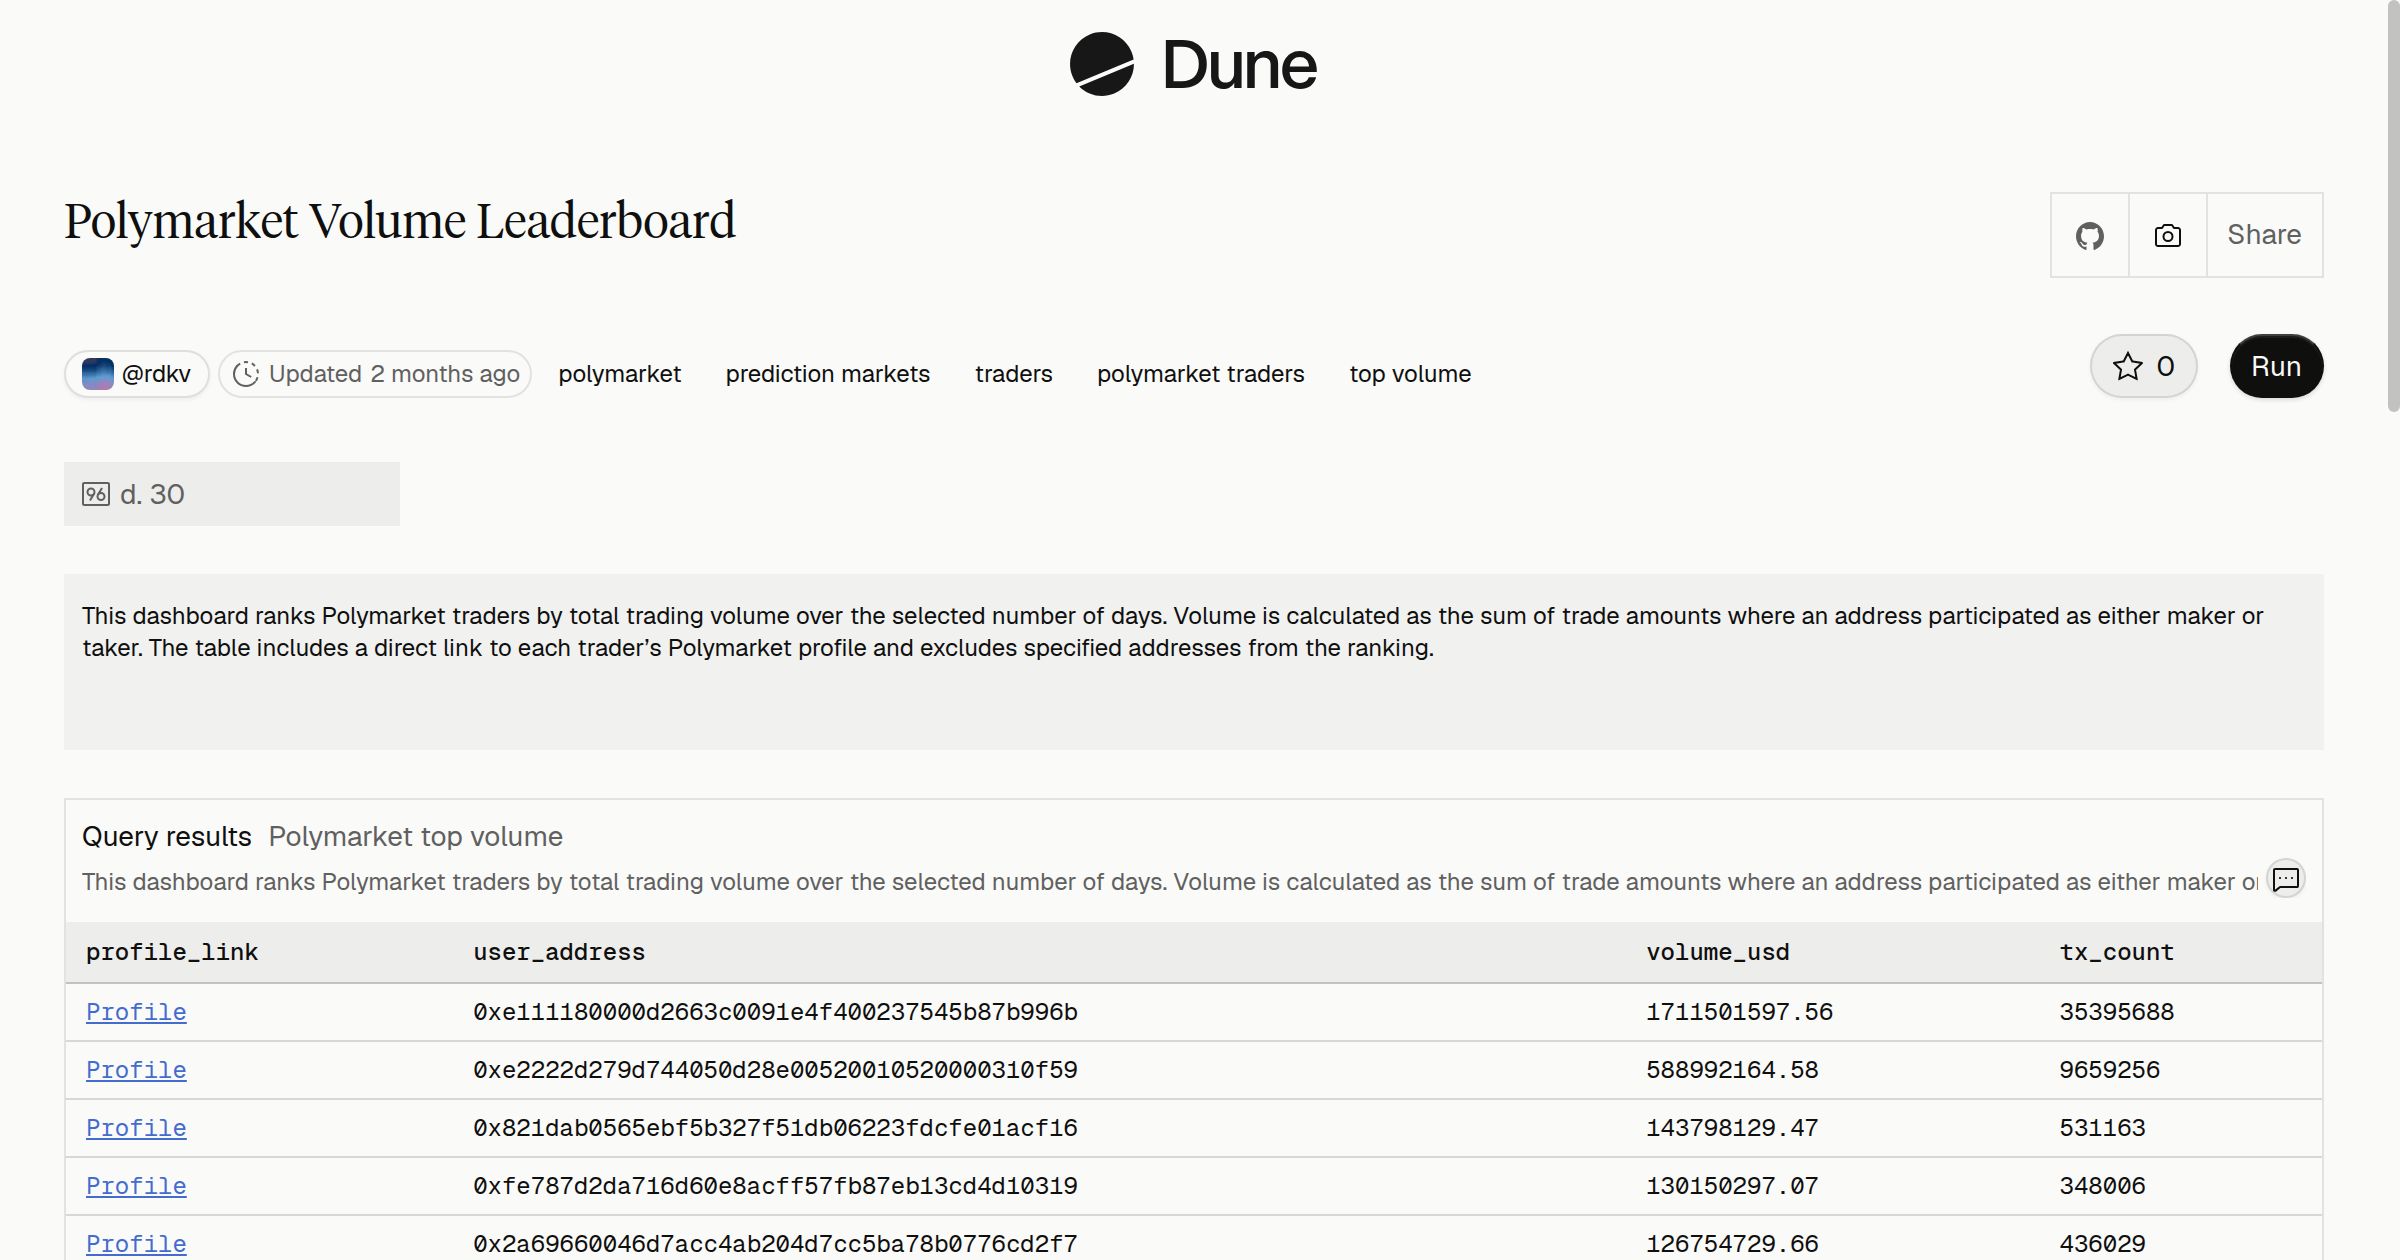Open Profile link for address 0xe2222d279d74...

(136, 1070)
